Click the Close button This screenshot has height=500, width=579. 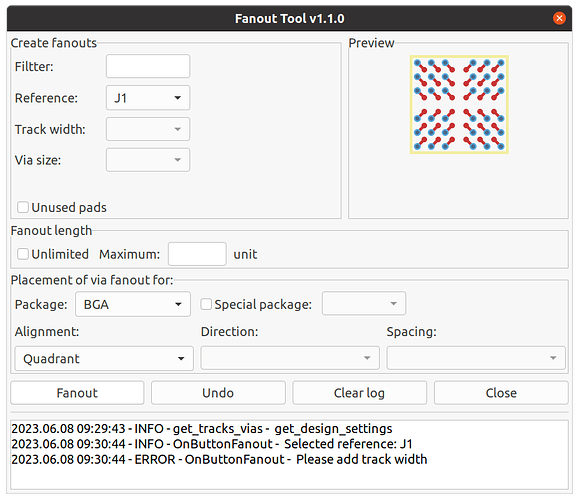[501, 393]
